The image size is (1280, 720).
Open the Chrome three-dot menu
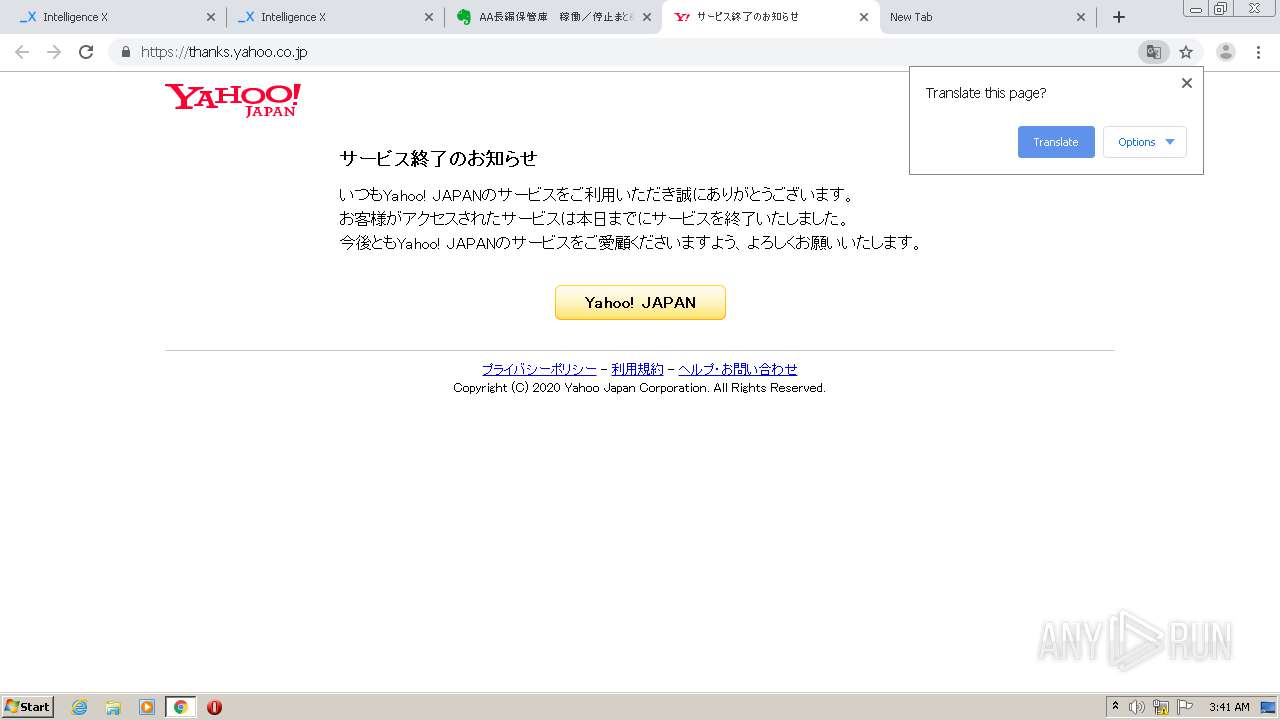point(1258,52)
